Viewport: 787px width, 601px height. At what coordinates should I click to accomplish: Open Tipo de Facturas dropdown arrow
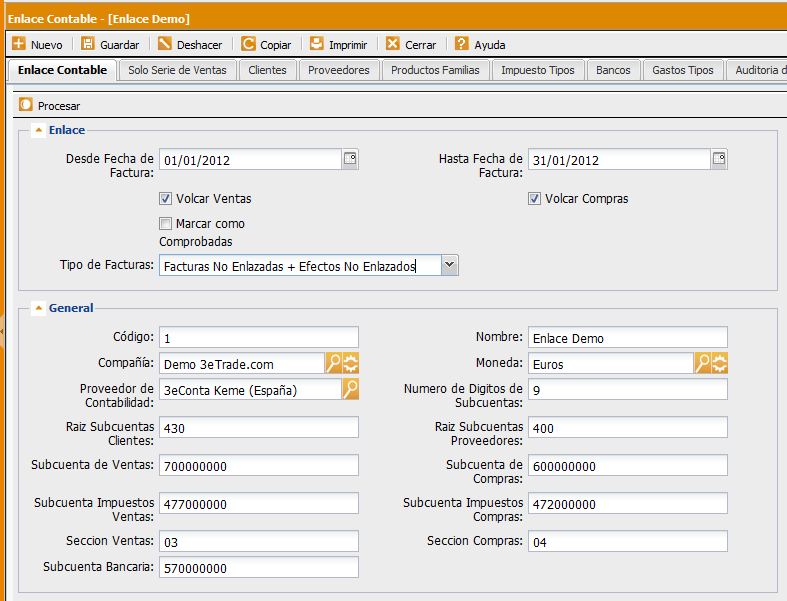tap(450, 265)
